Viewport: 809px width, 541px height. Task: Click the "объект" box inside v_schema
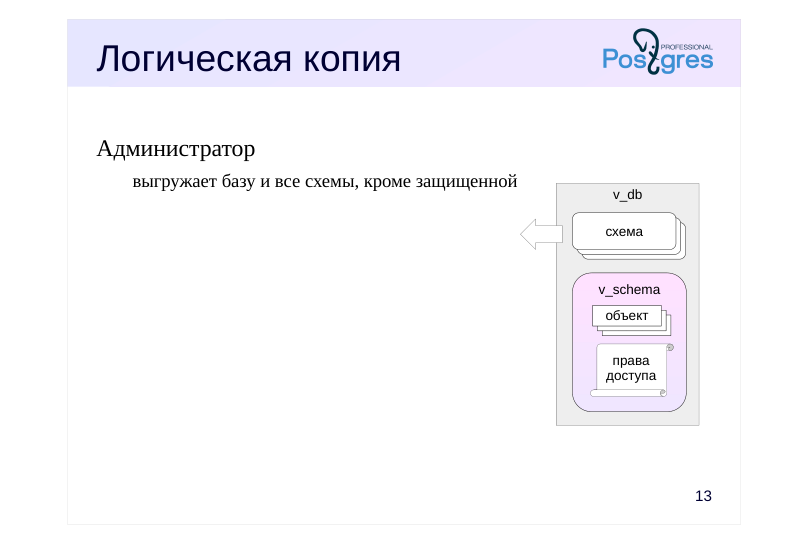627,316
